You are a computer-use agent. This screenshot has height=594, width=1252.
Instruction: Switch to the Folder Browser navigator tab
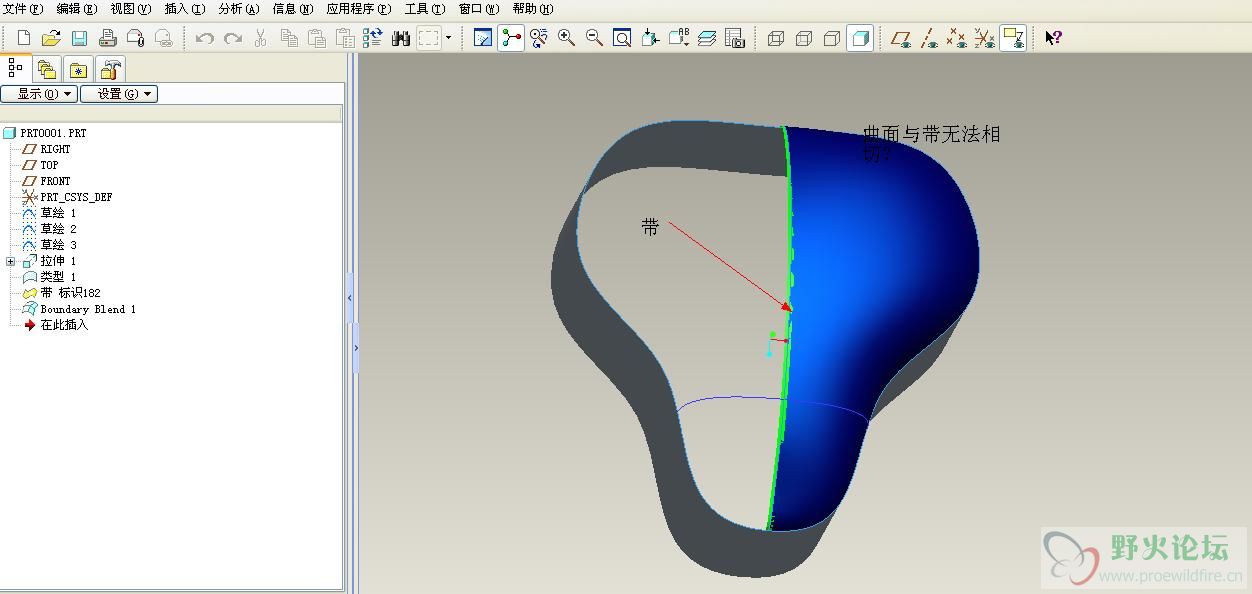[46, 70]
